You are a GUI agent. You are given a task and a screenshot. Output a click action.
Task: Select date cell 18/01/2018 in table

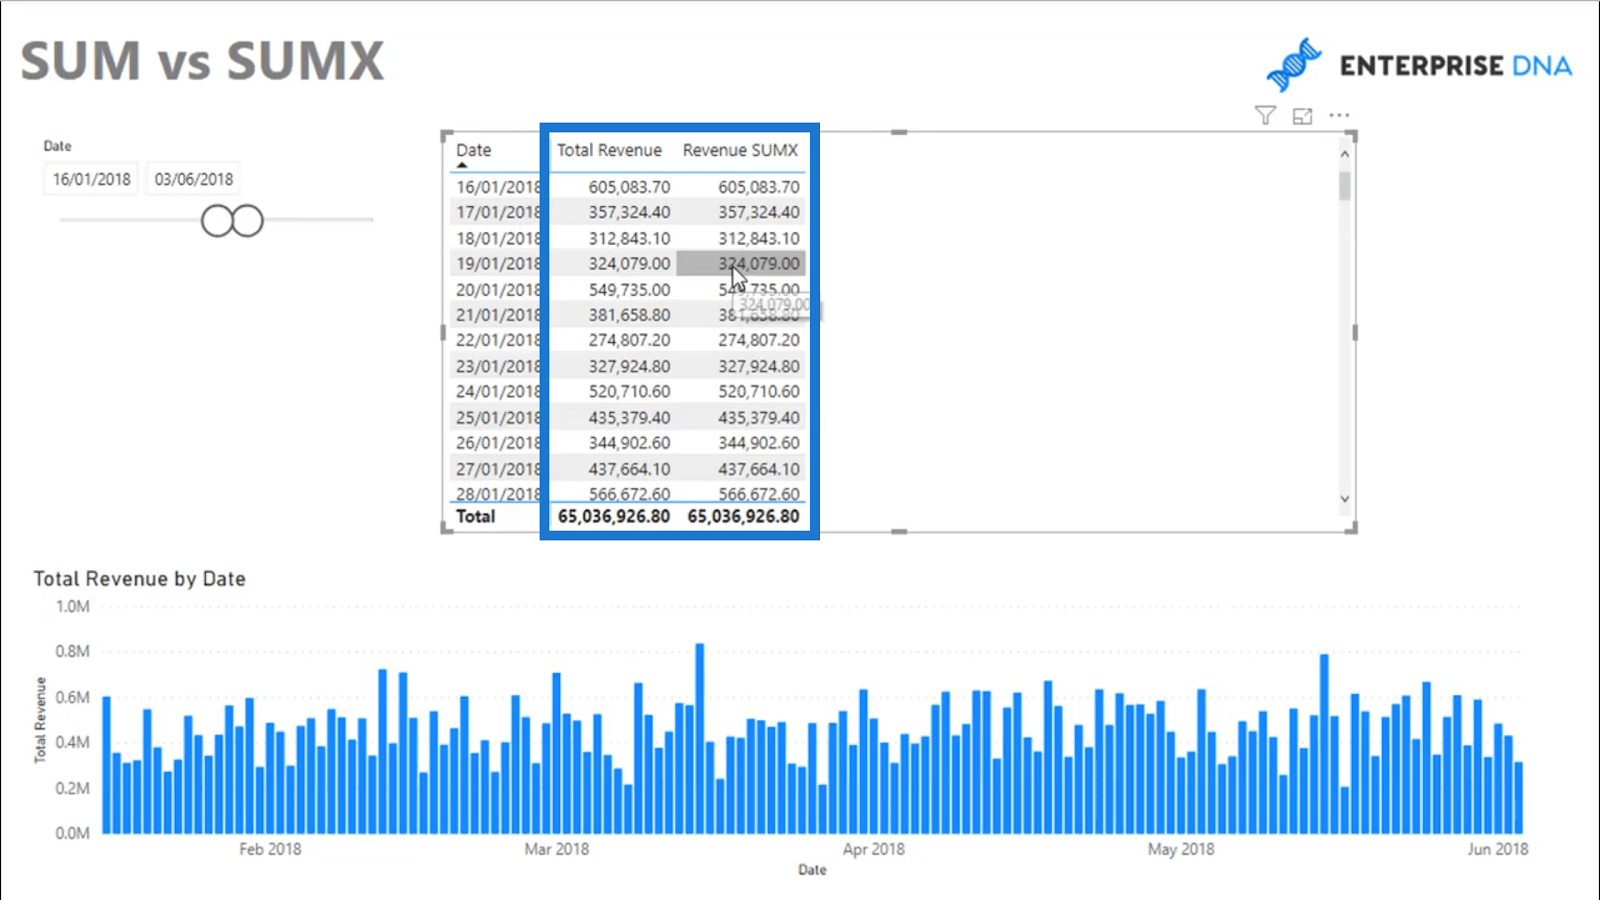click(x=498, y=238)
